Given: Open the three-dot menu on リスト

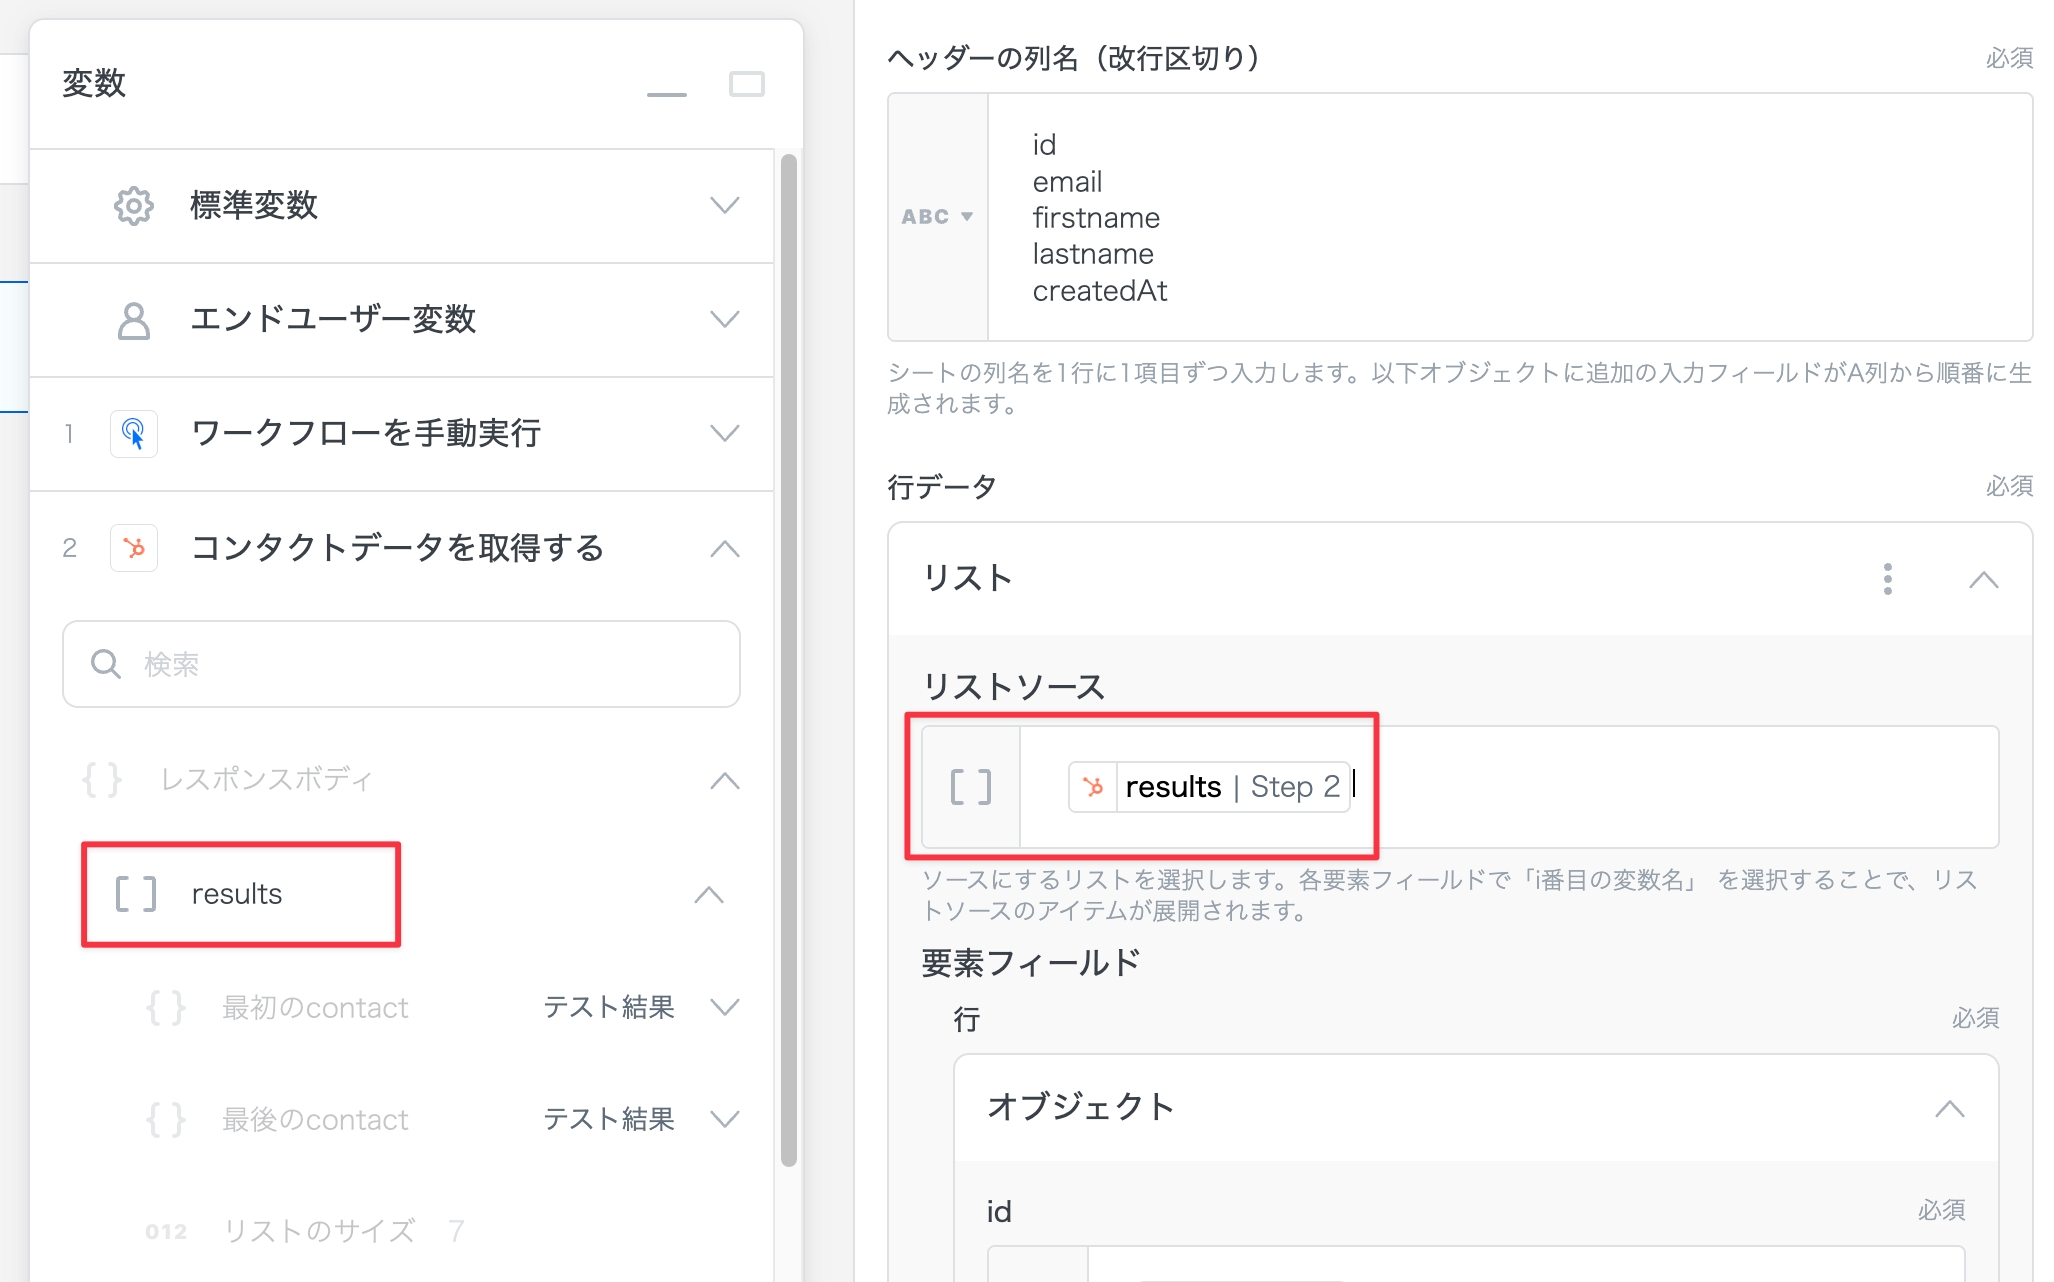Looking at the screenshot, I should [1887, 579].
